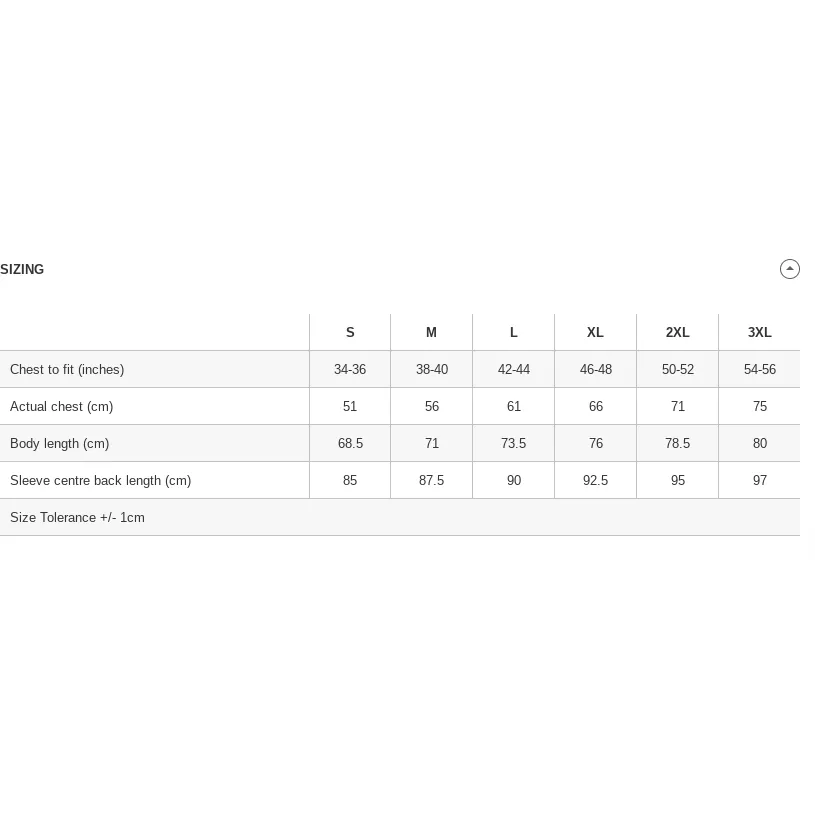Image resolution: width=815 pixels, height=815 pixels.
Task: Select the M size column header
Action: [x=431, y=332]
